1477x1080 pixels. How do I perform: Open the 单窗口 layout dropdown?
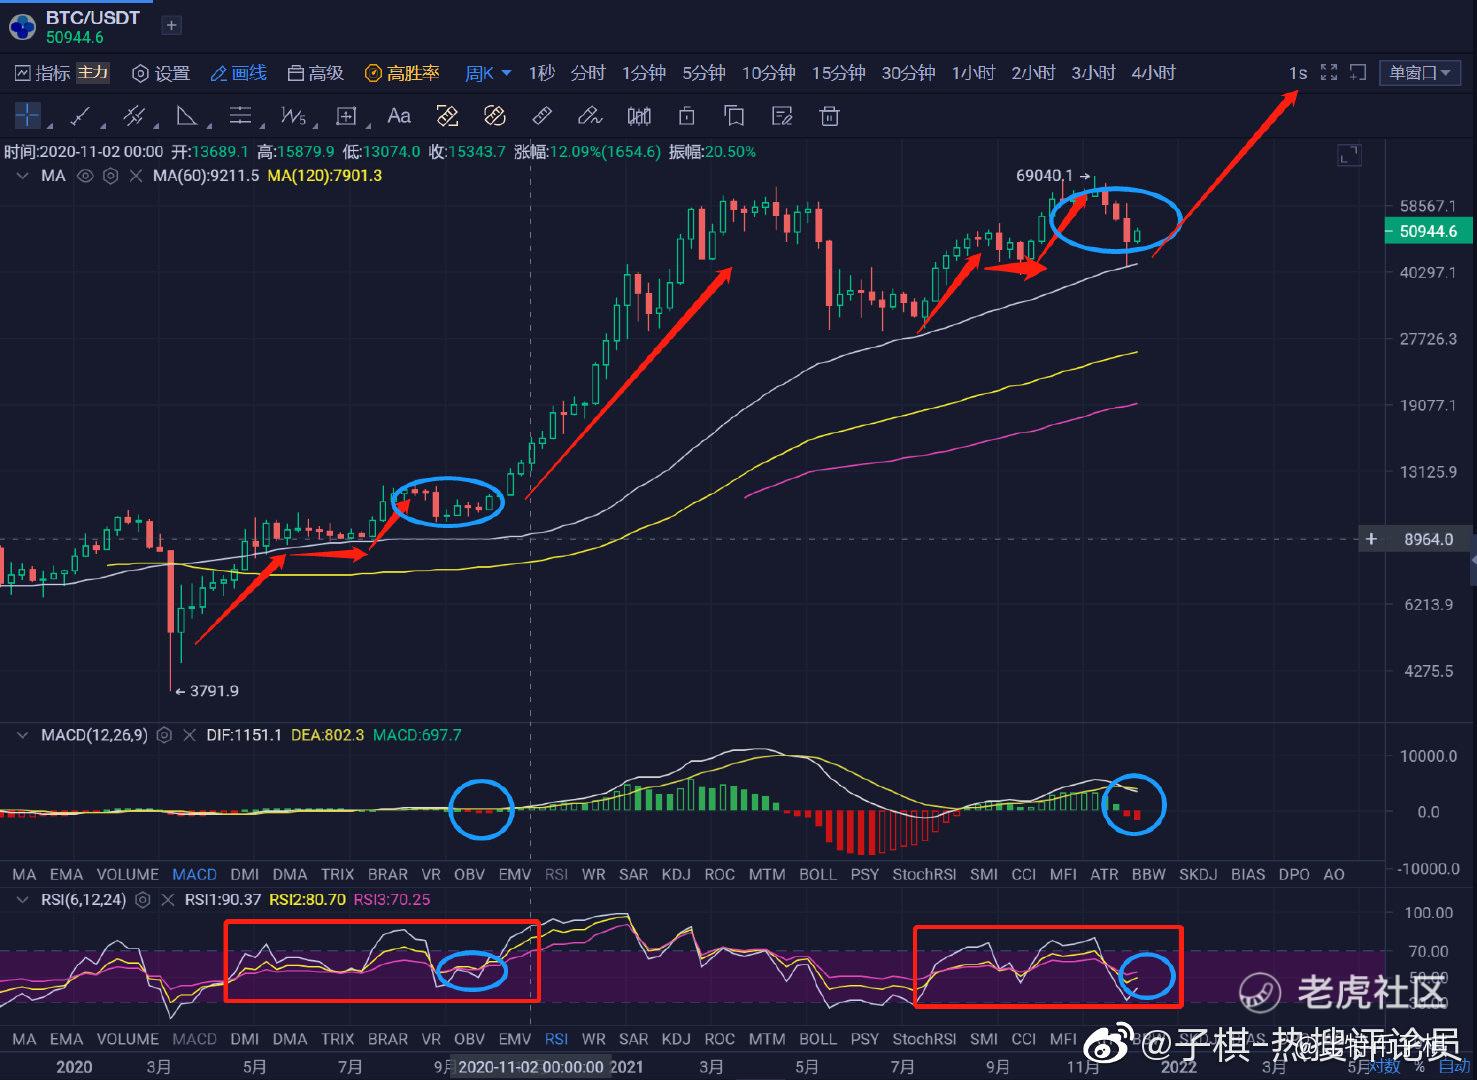click(1420, 72)
